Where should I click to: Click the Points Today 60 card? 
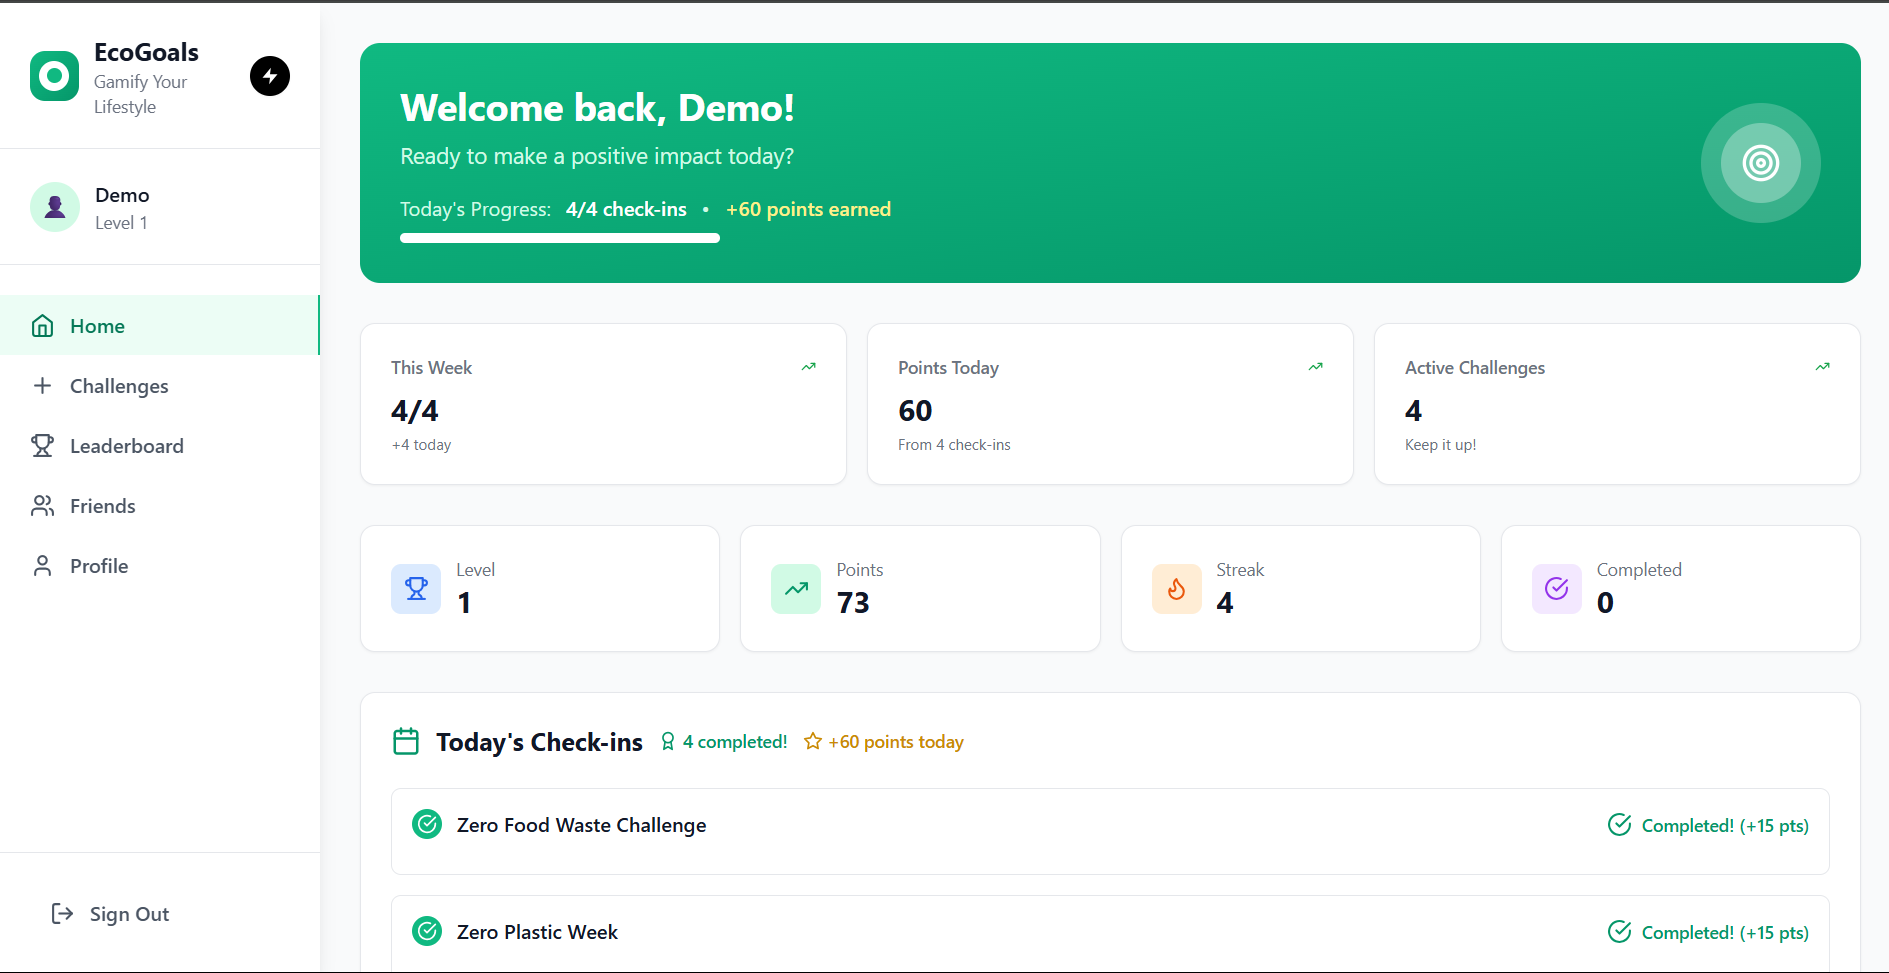coord(1110,404)
